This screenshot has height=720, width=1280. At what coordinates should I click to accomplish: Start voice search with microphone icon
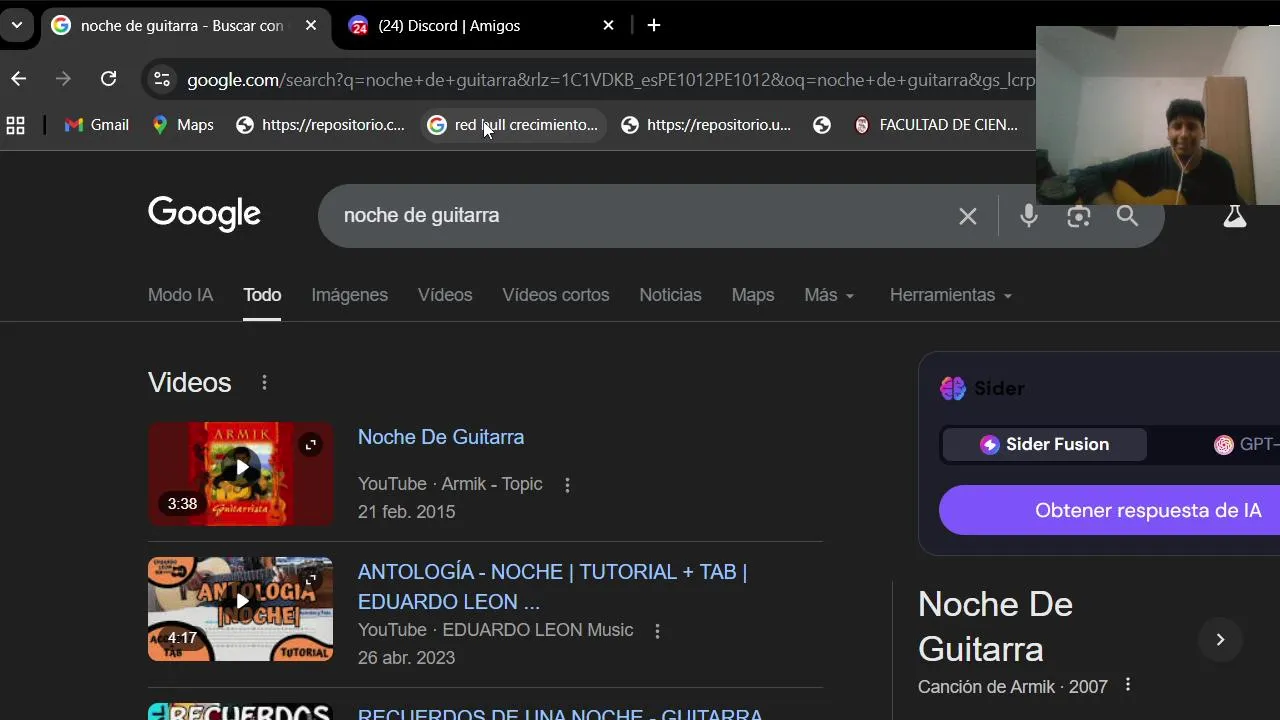[x=1029, y=216]
